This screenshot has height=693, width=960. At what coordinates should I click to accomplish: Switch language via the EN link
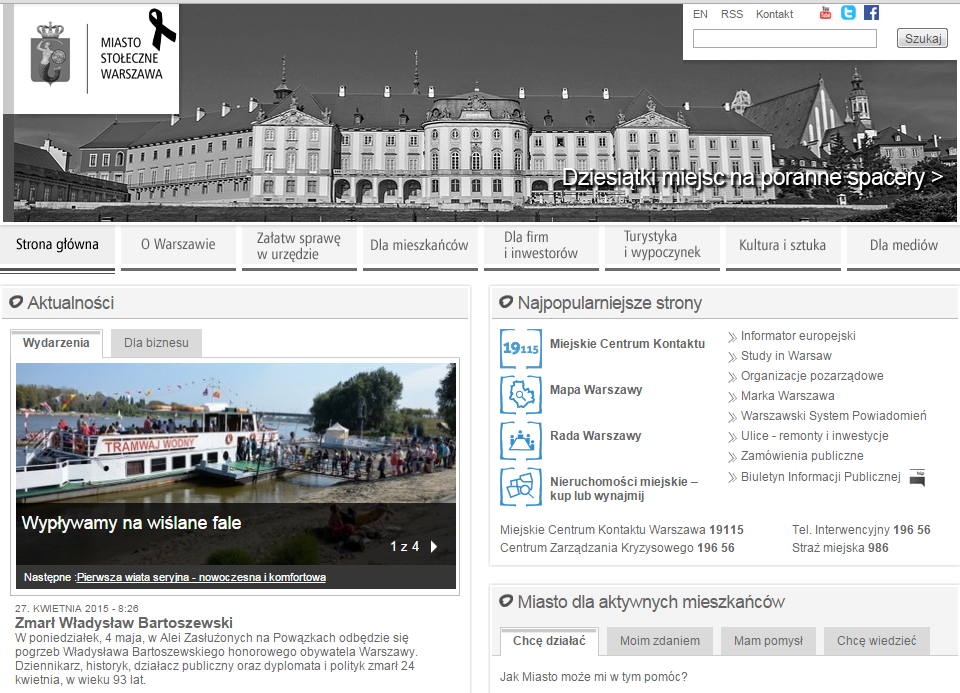[700, 14]
